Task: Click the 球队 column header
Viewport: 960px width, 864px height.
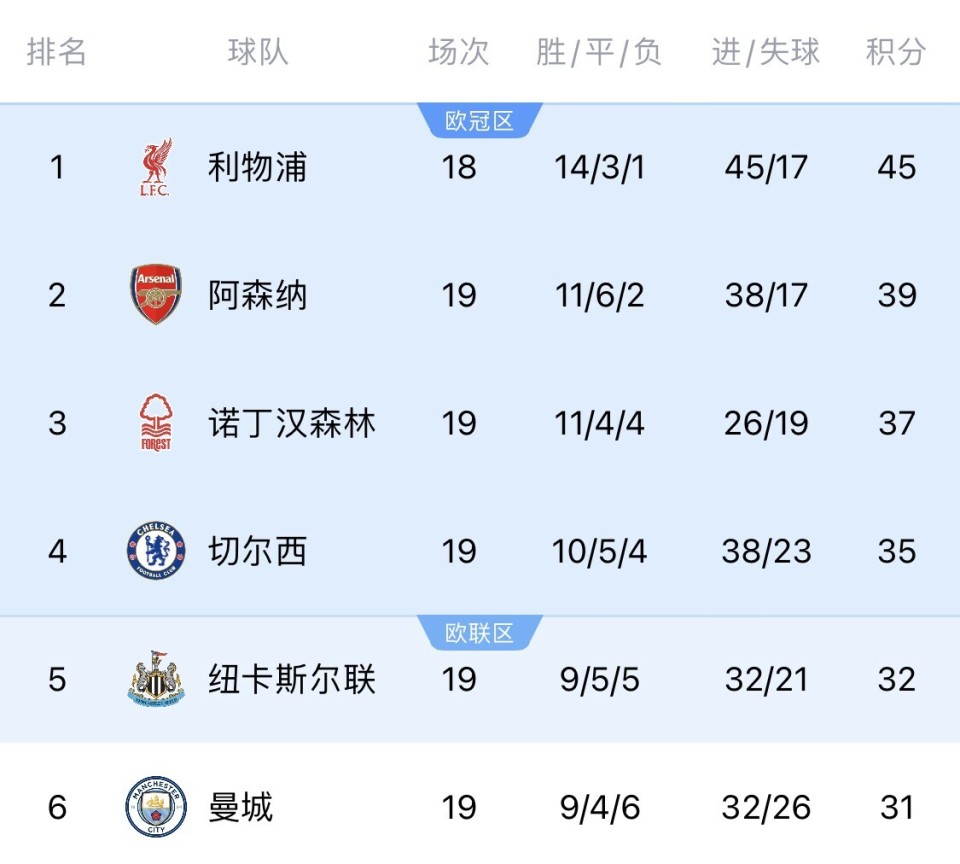Action: [x=258, y=52]
